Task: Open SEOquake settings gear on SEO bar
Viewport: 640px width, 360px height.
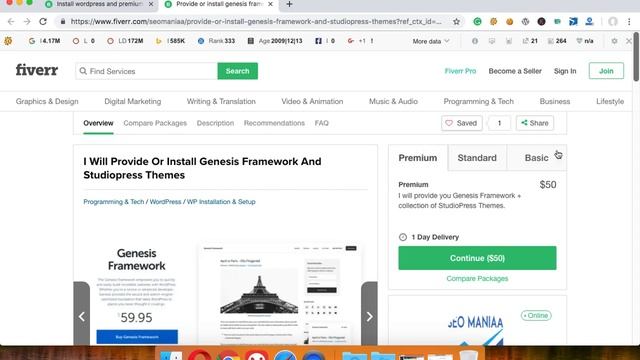Action: (614, 41)
